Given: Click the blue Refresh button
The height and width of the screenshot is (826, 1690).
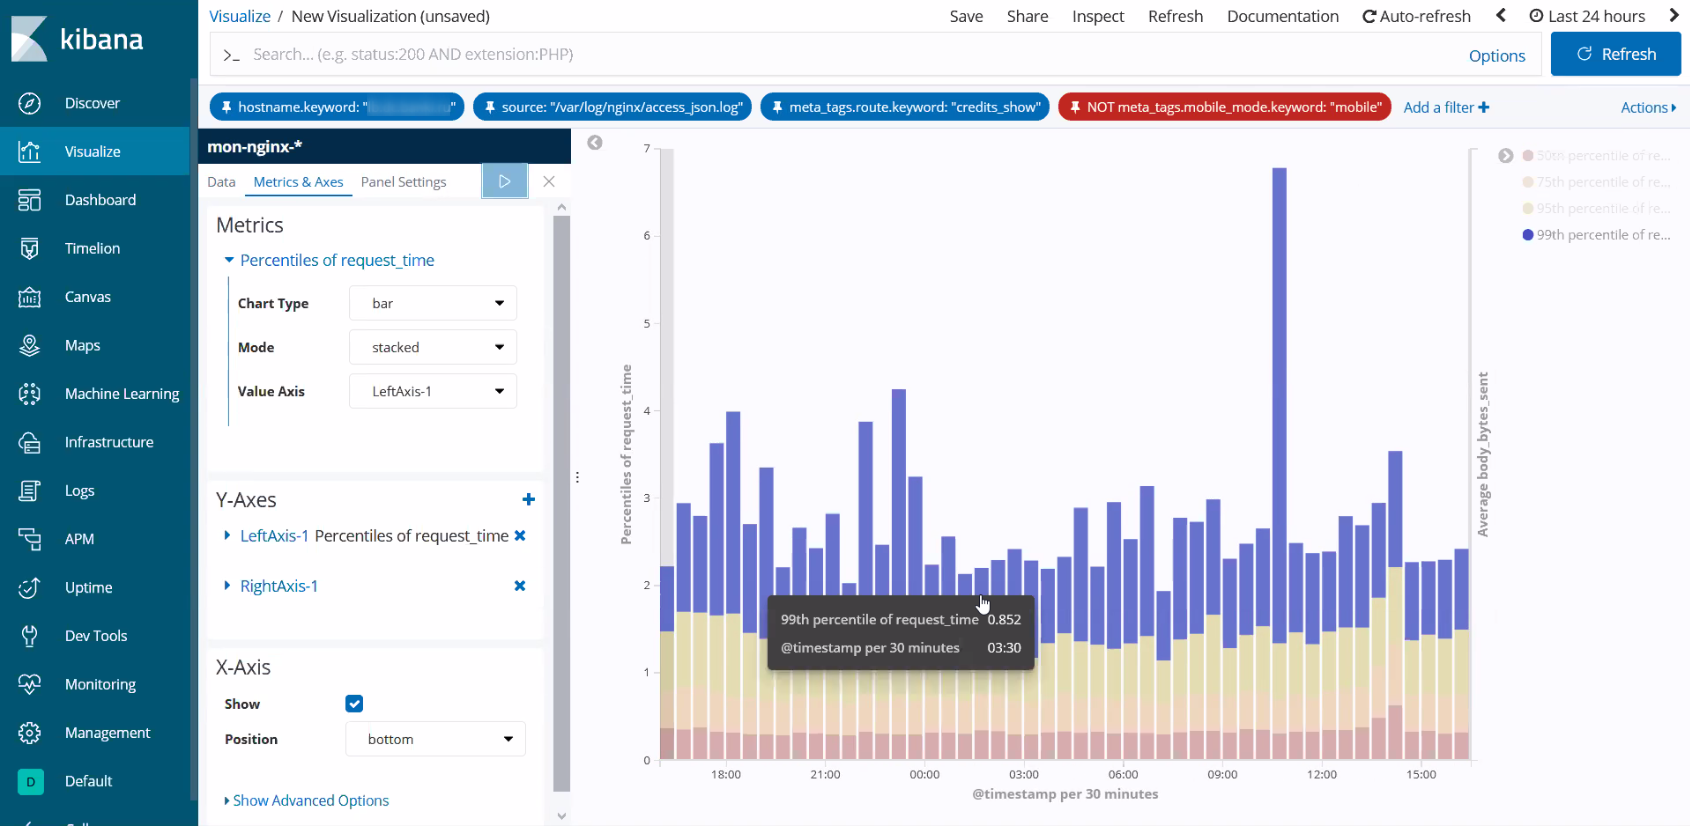Looking at the screenshot, I should click(x=1615, y=54).
